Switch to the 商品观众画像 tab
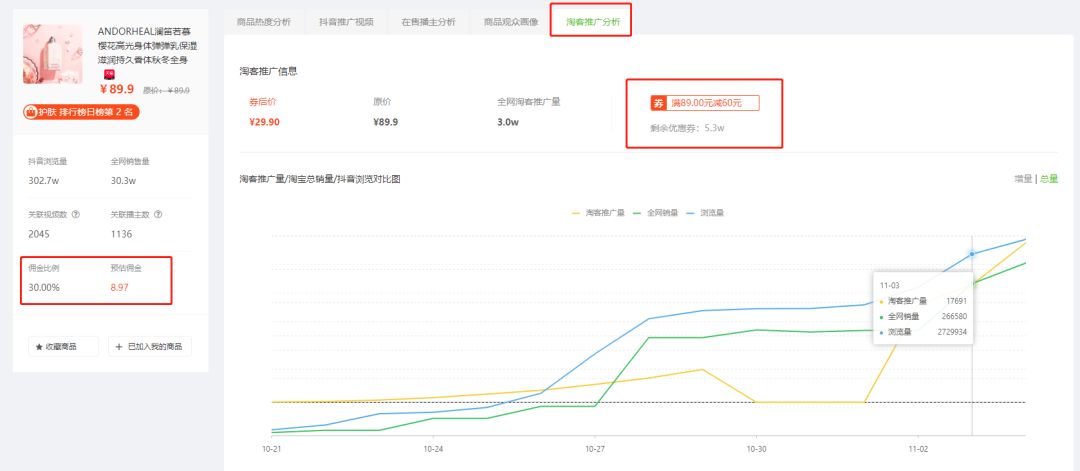The height and width of the screenshot is (471, 1080). (510, 22)
